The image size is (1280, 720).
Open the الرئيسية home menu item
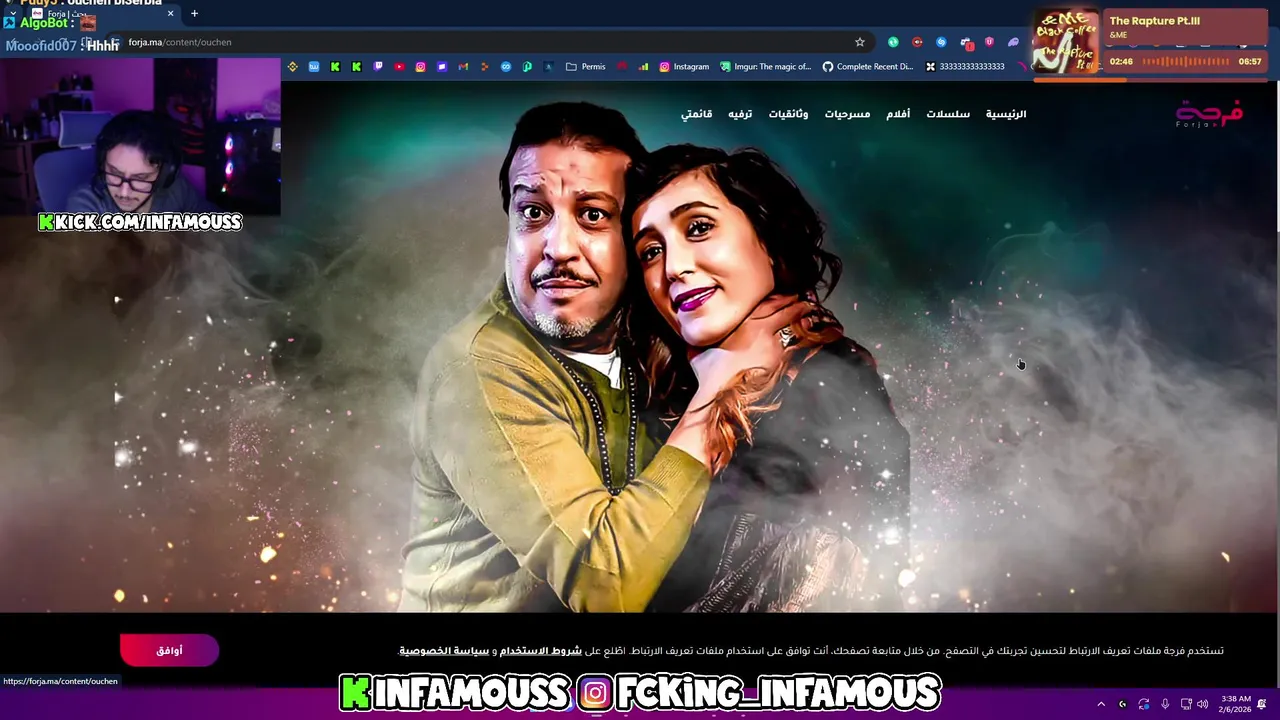[x=1006, y=114]
